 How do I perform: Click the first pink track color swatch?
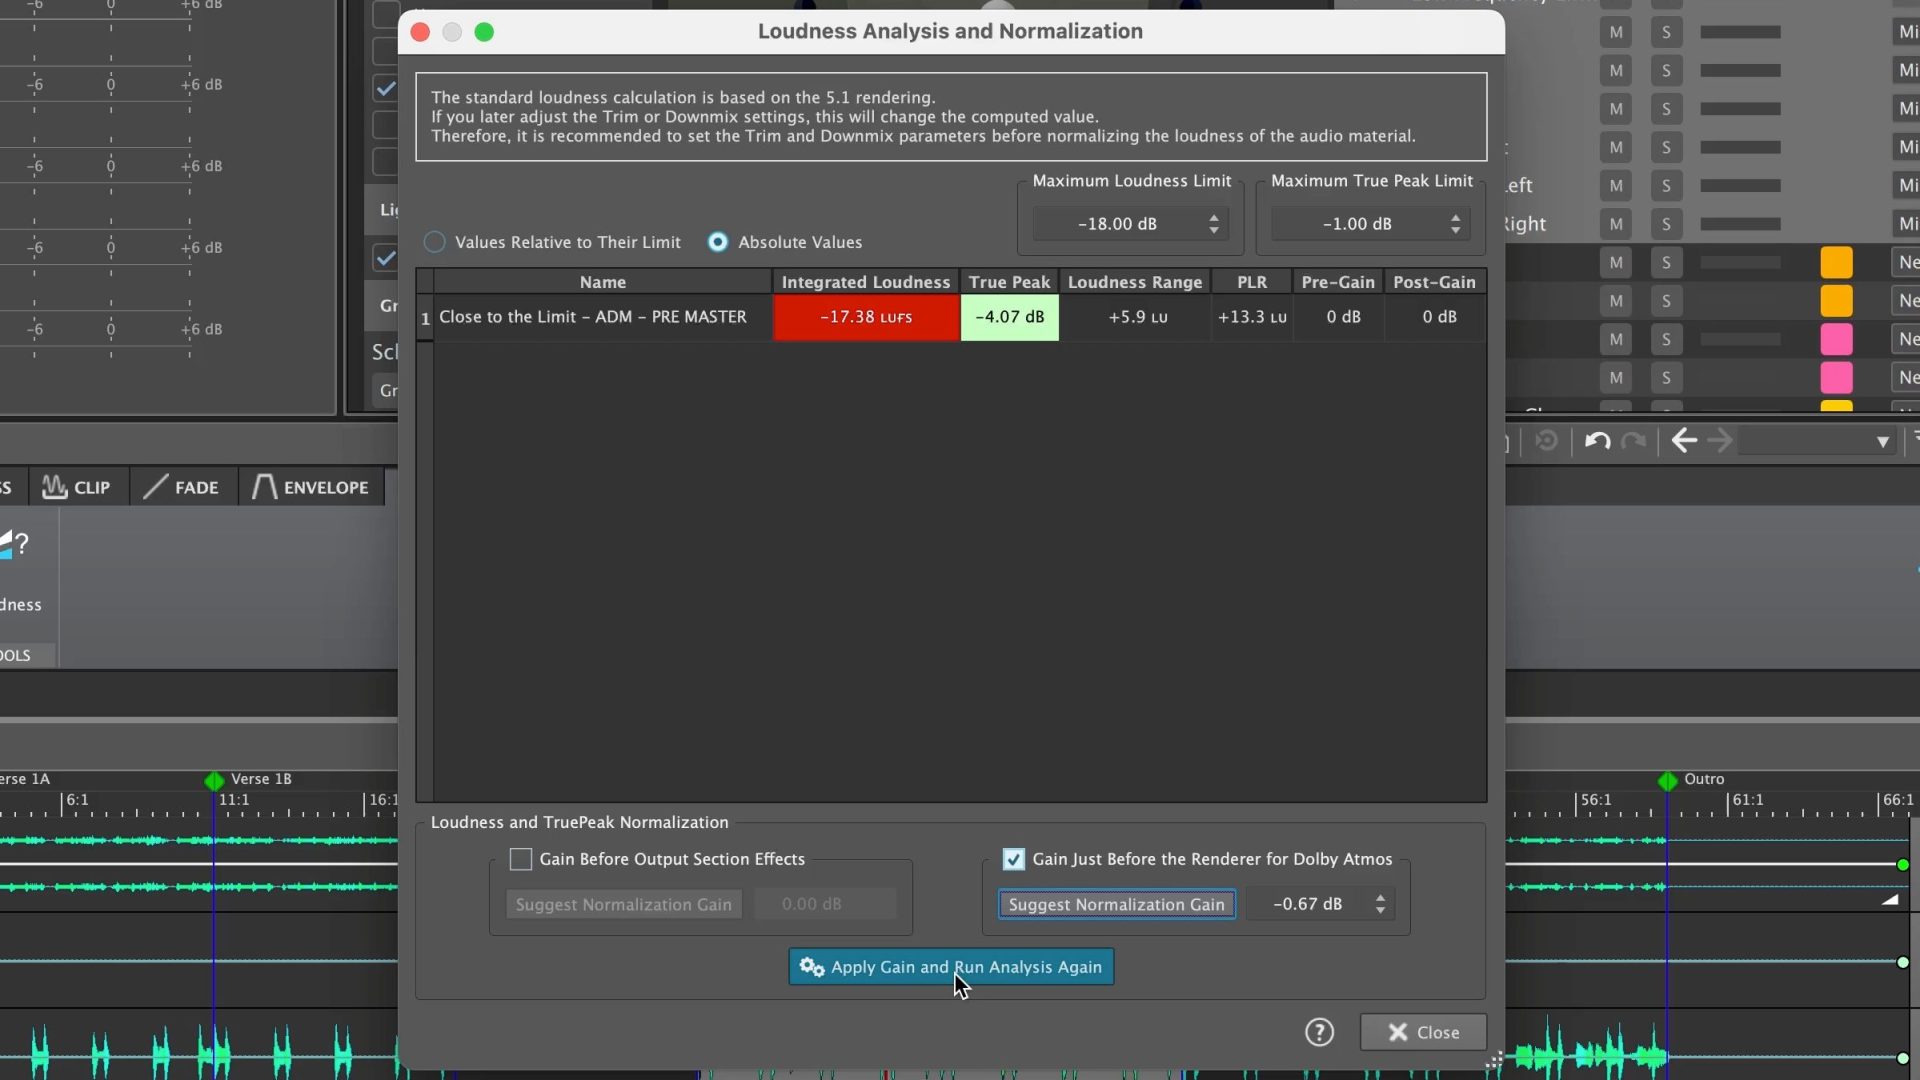point(1836,339)
